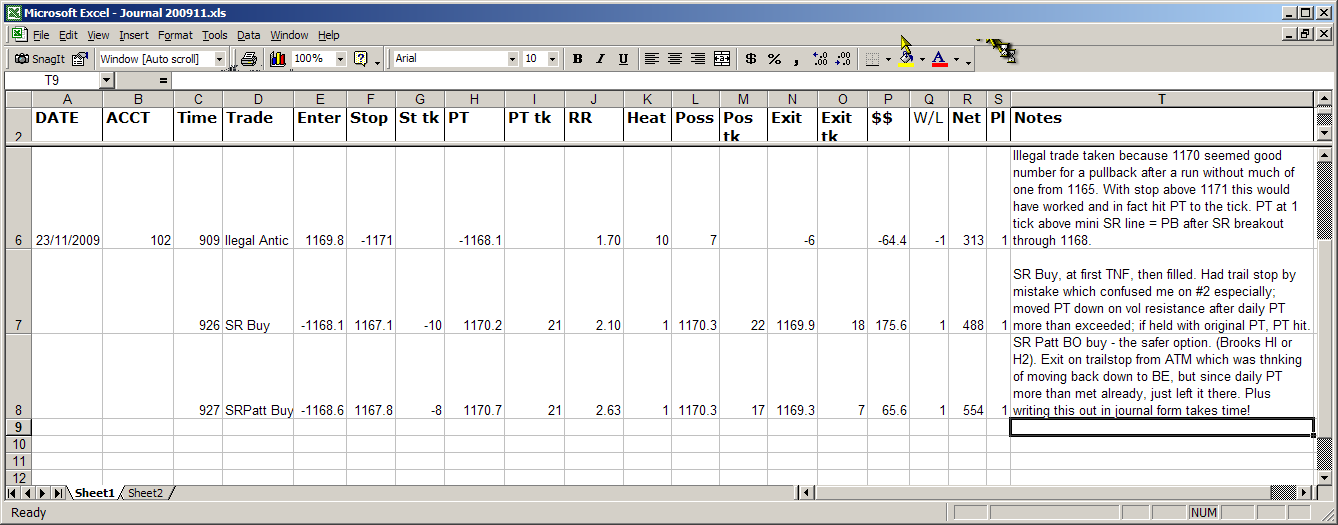Open the Tools menu
The width and height of the screenshot is (1338, 525).
click(215, 35)
